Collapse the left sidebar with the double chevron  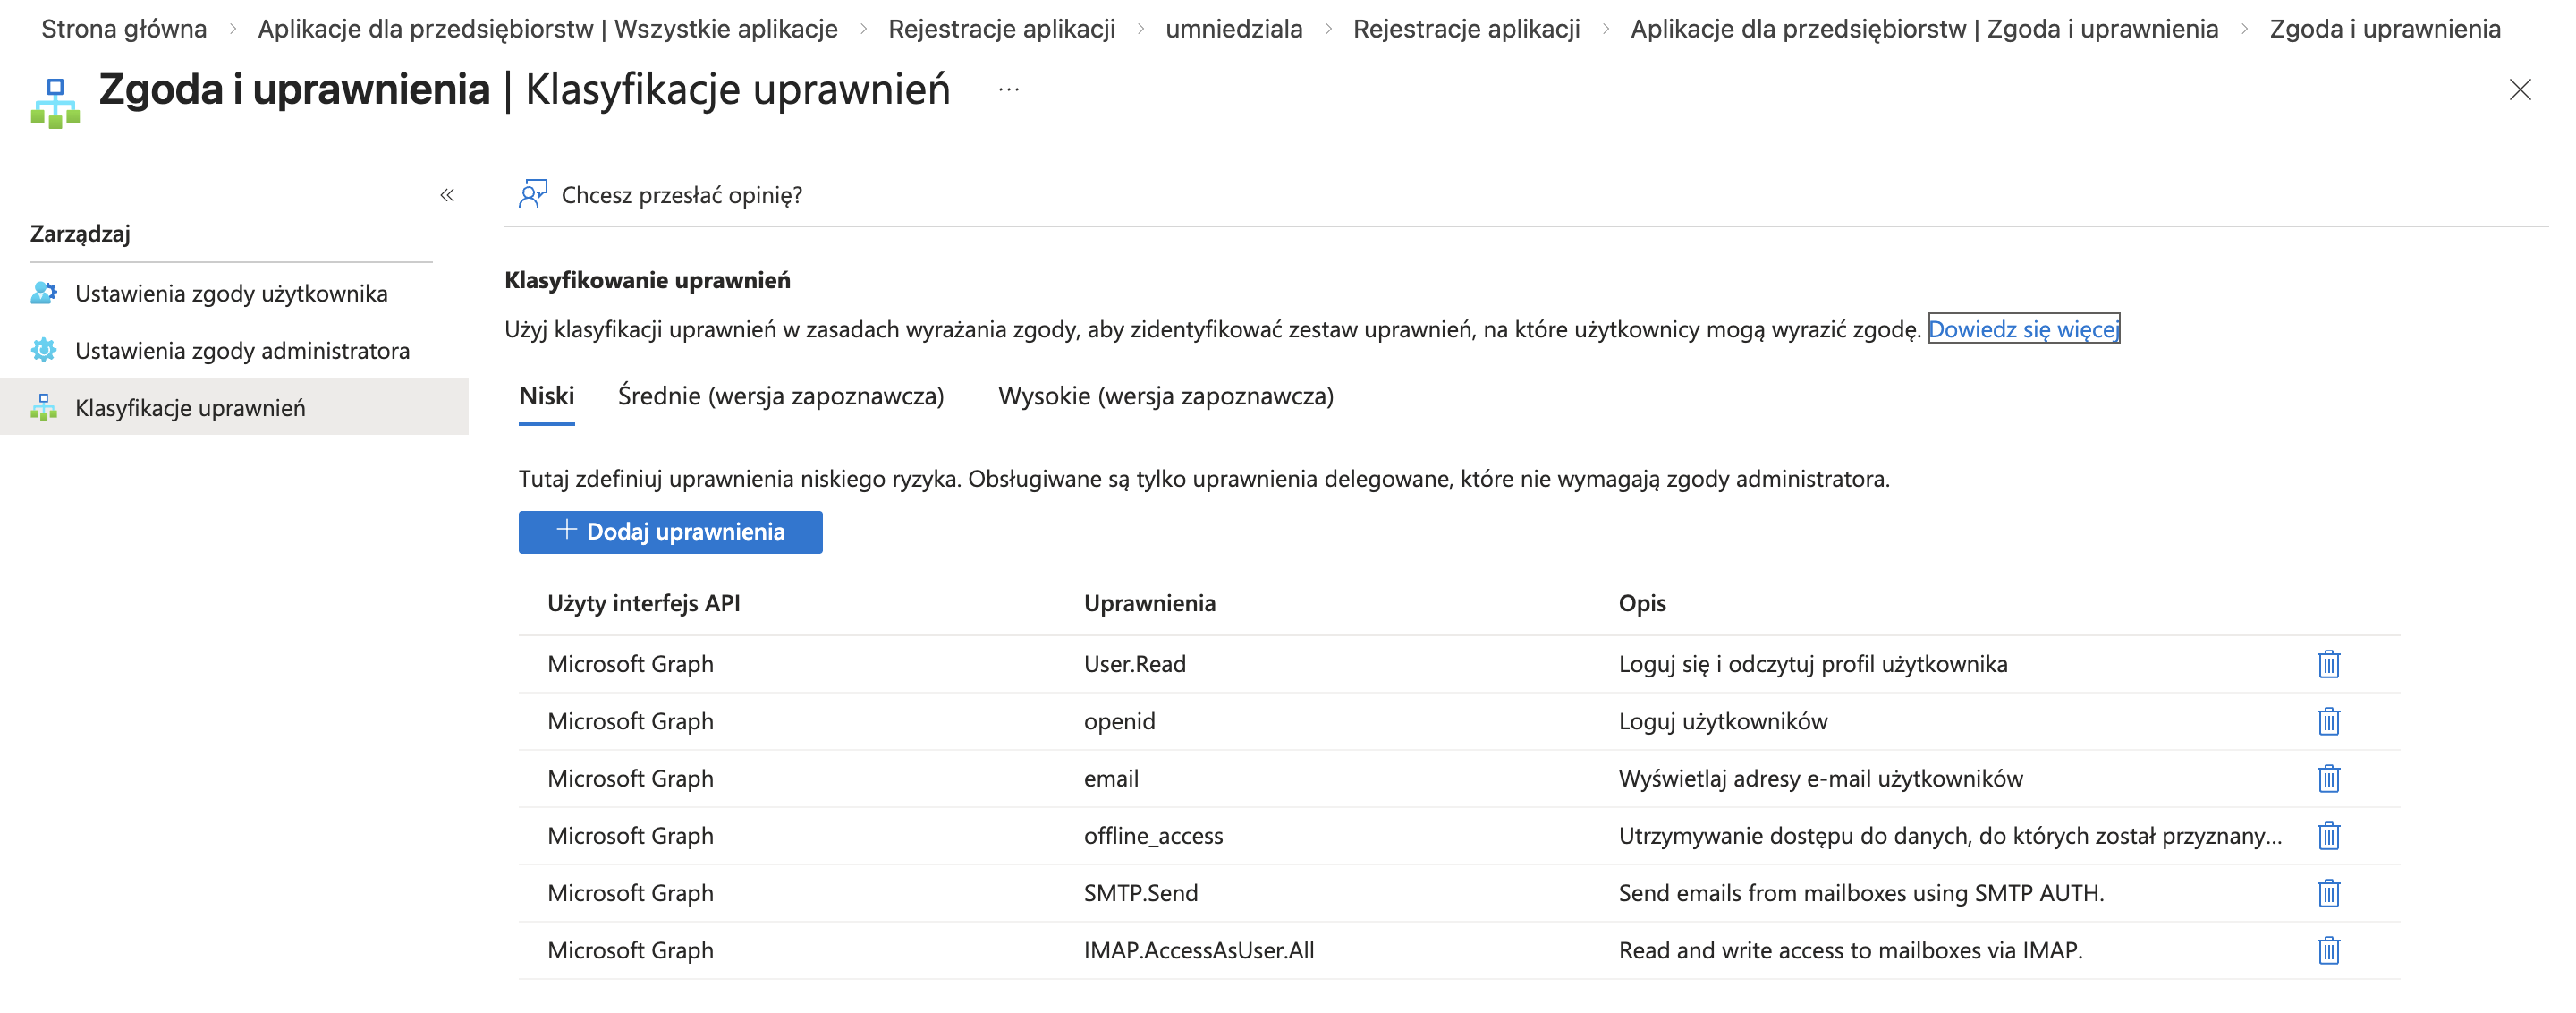pos(447,195)
